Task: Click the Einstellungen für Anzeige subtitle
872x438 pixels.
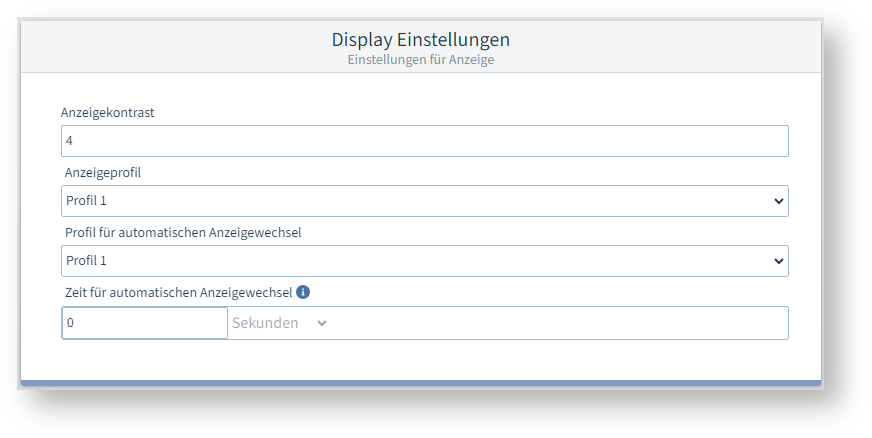Action: click(x=420, y=60)
